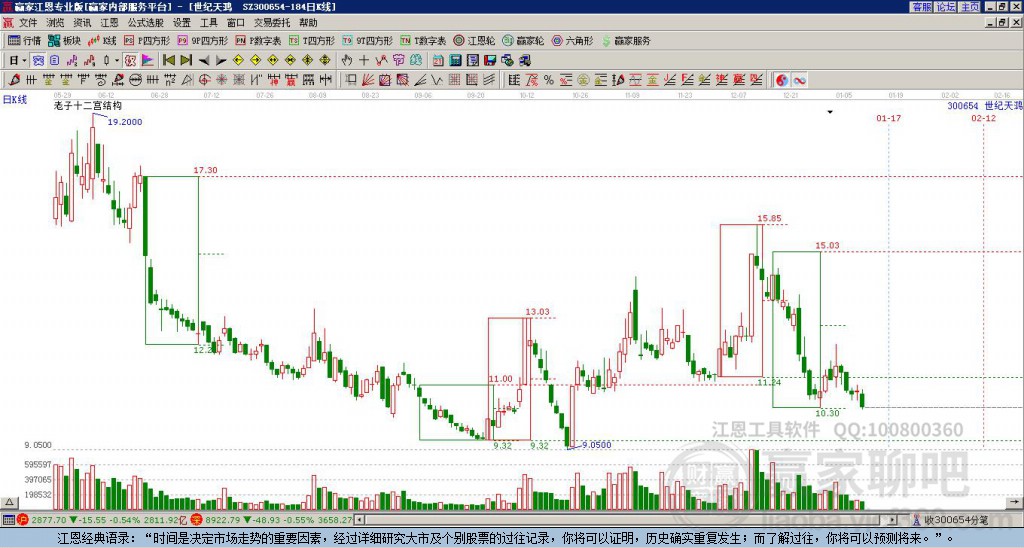Toggle the infinity symbol icon
Viewport: 1024px width, 548px height.
[799, 80]
